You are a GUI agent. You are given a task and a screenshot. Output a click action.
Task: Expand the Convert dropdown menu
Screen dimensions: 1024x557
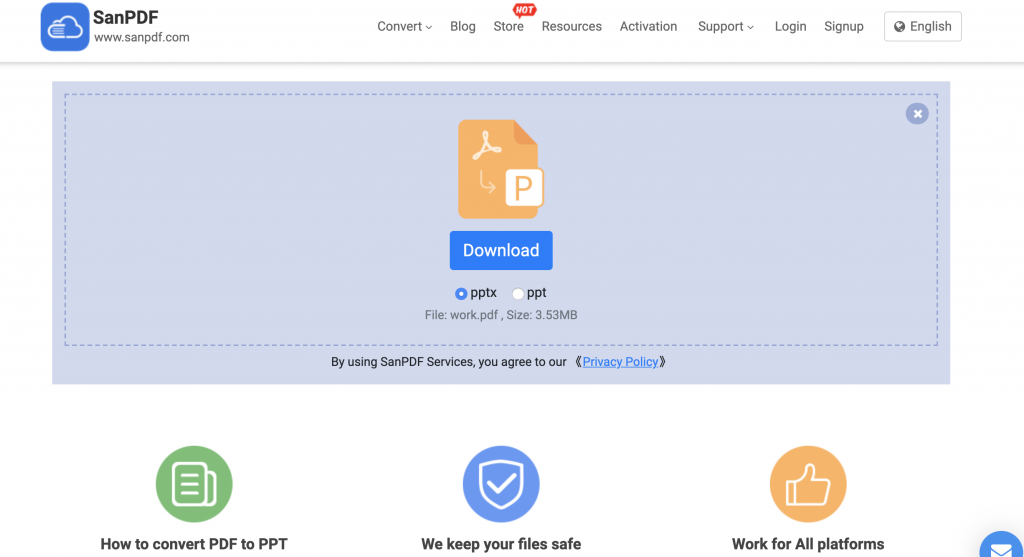click(x=404, y=27)
